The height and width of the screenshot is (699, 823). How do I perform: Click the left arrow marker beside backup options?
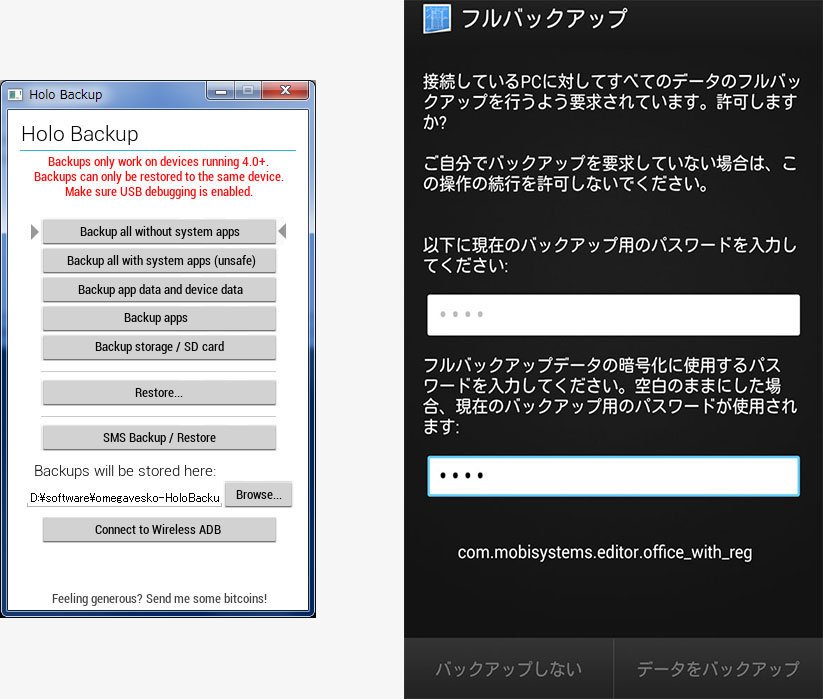click(x=33, y=231)
